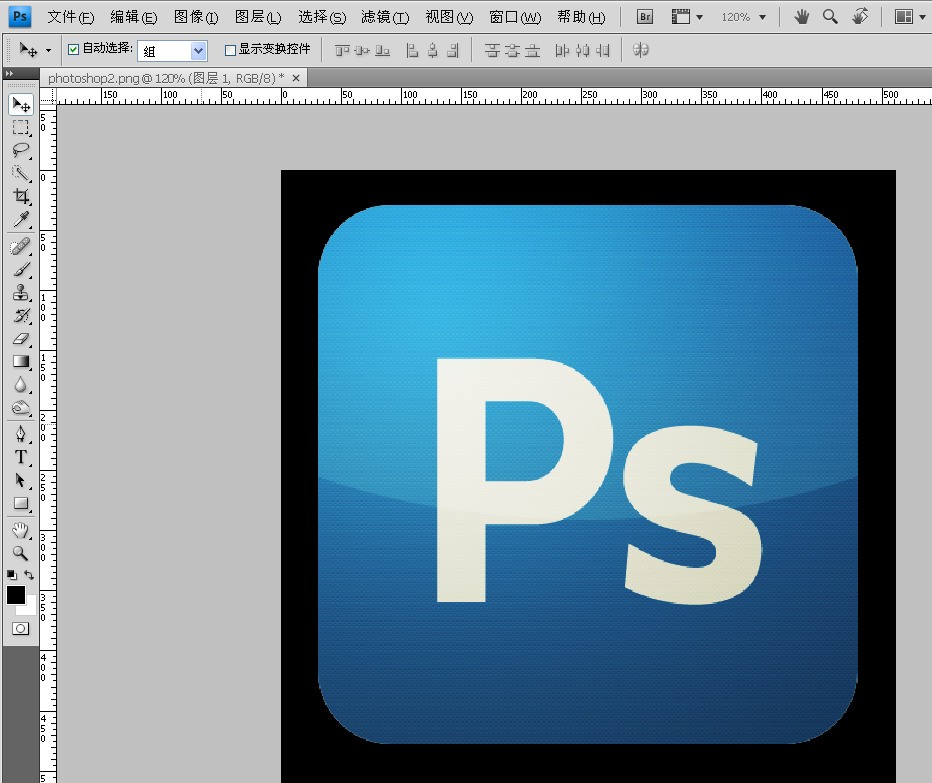This screenshot has height=783, width=932.
Task: Click the black foreground color swatch
Action: 16,595
